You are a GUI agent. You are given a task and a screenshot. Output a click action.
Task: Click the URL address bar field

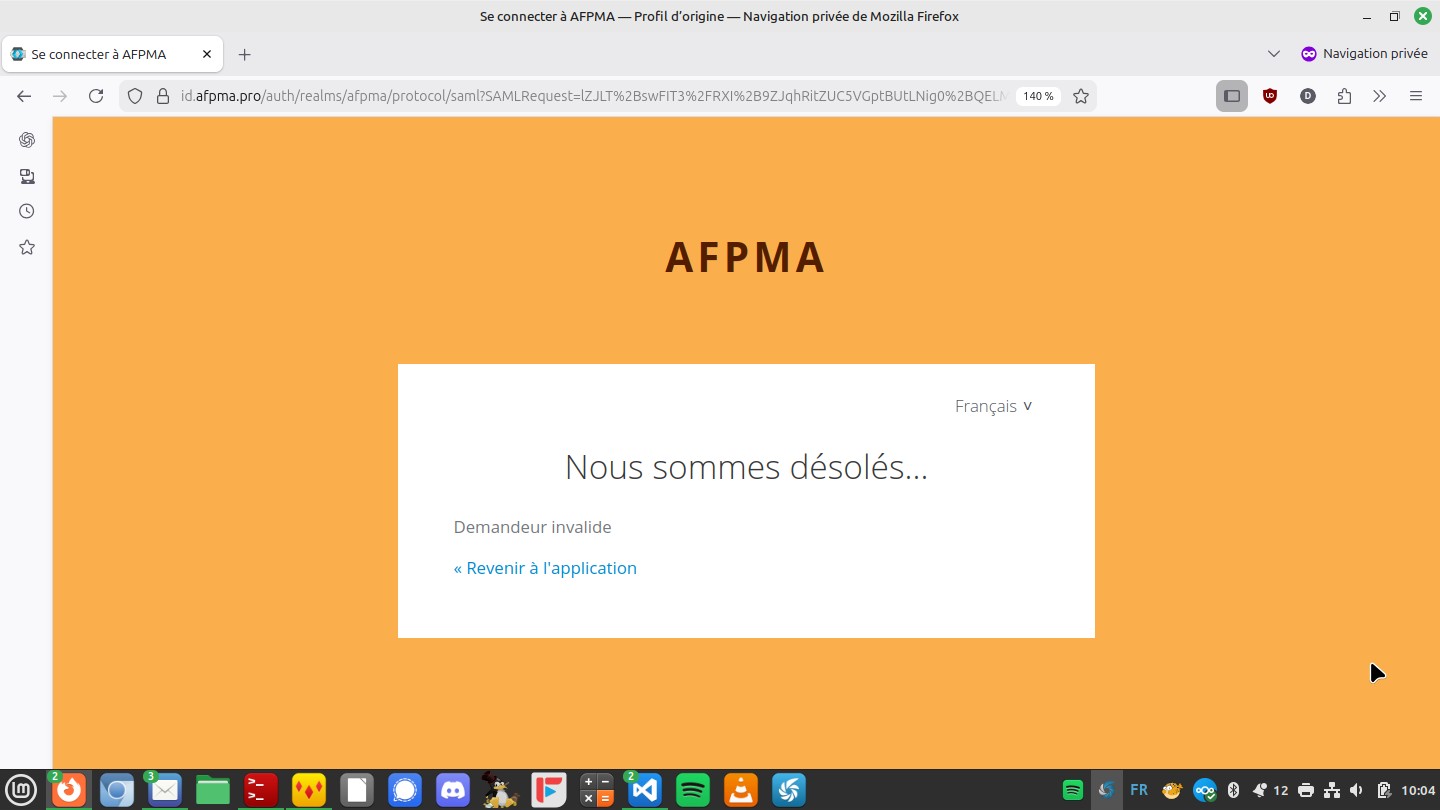coord(590,96)
